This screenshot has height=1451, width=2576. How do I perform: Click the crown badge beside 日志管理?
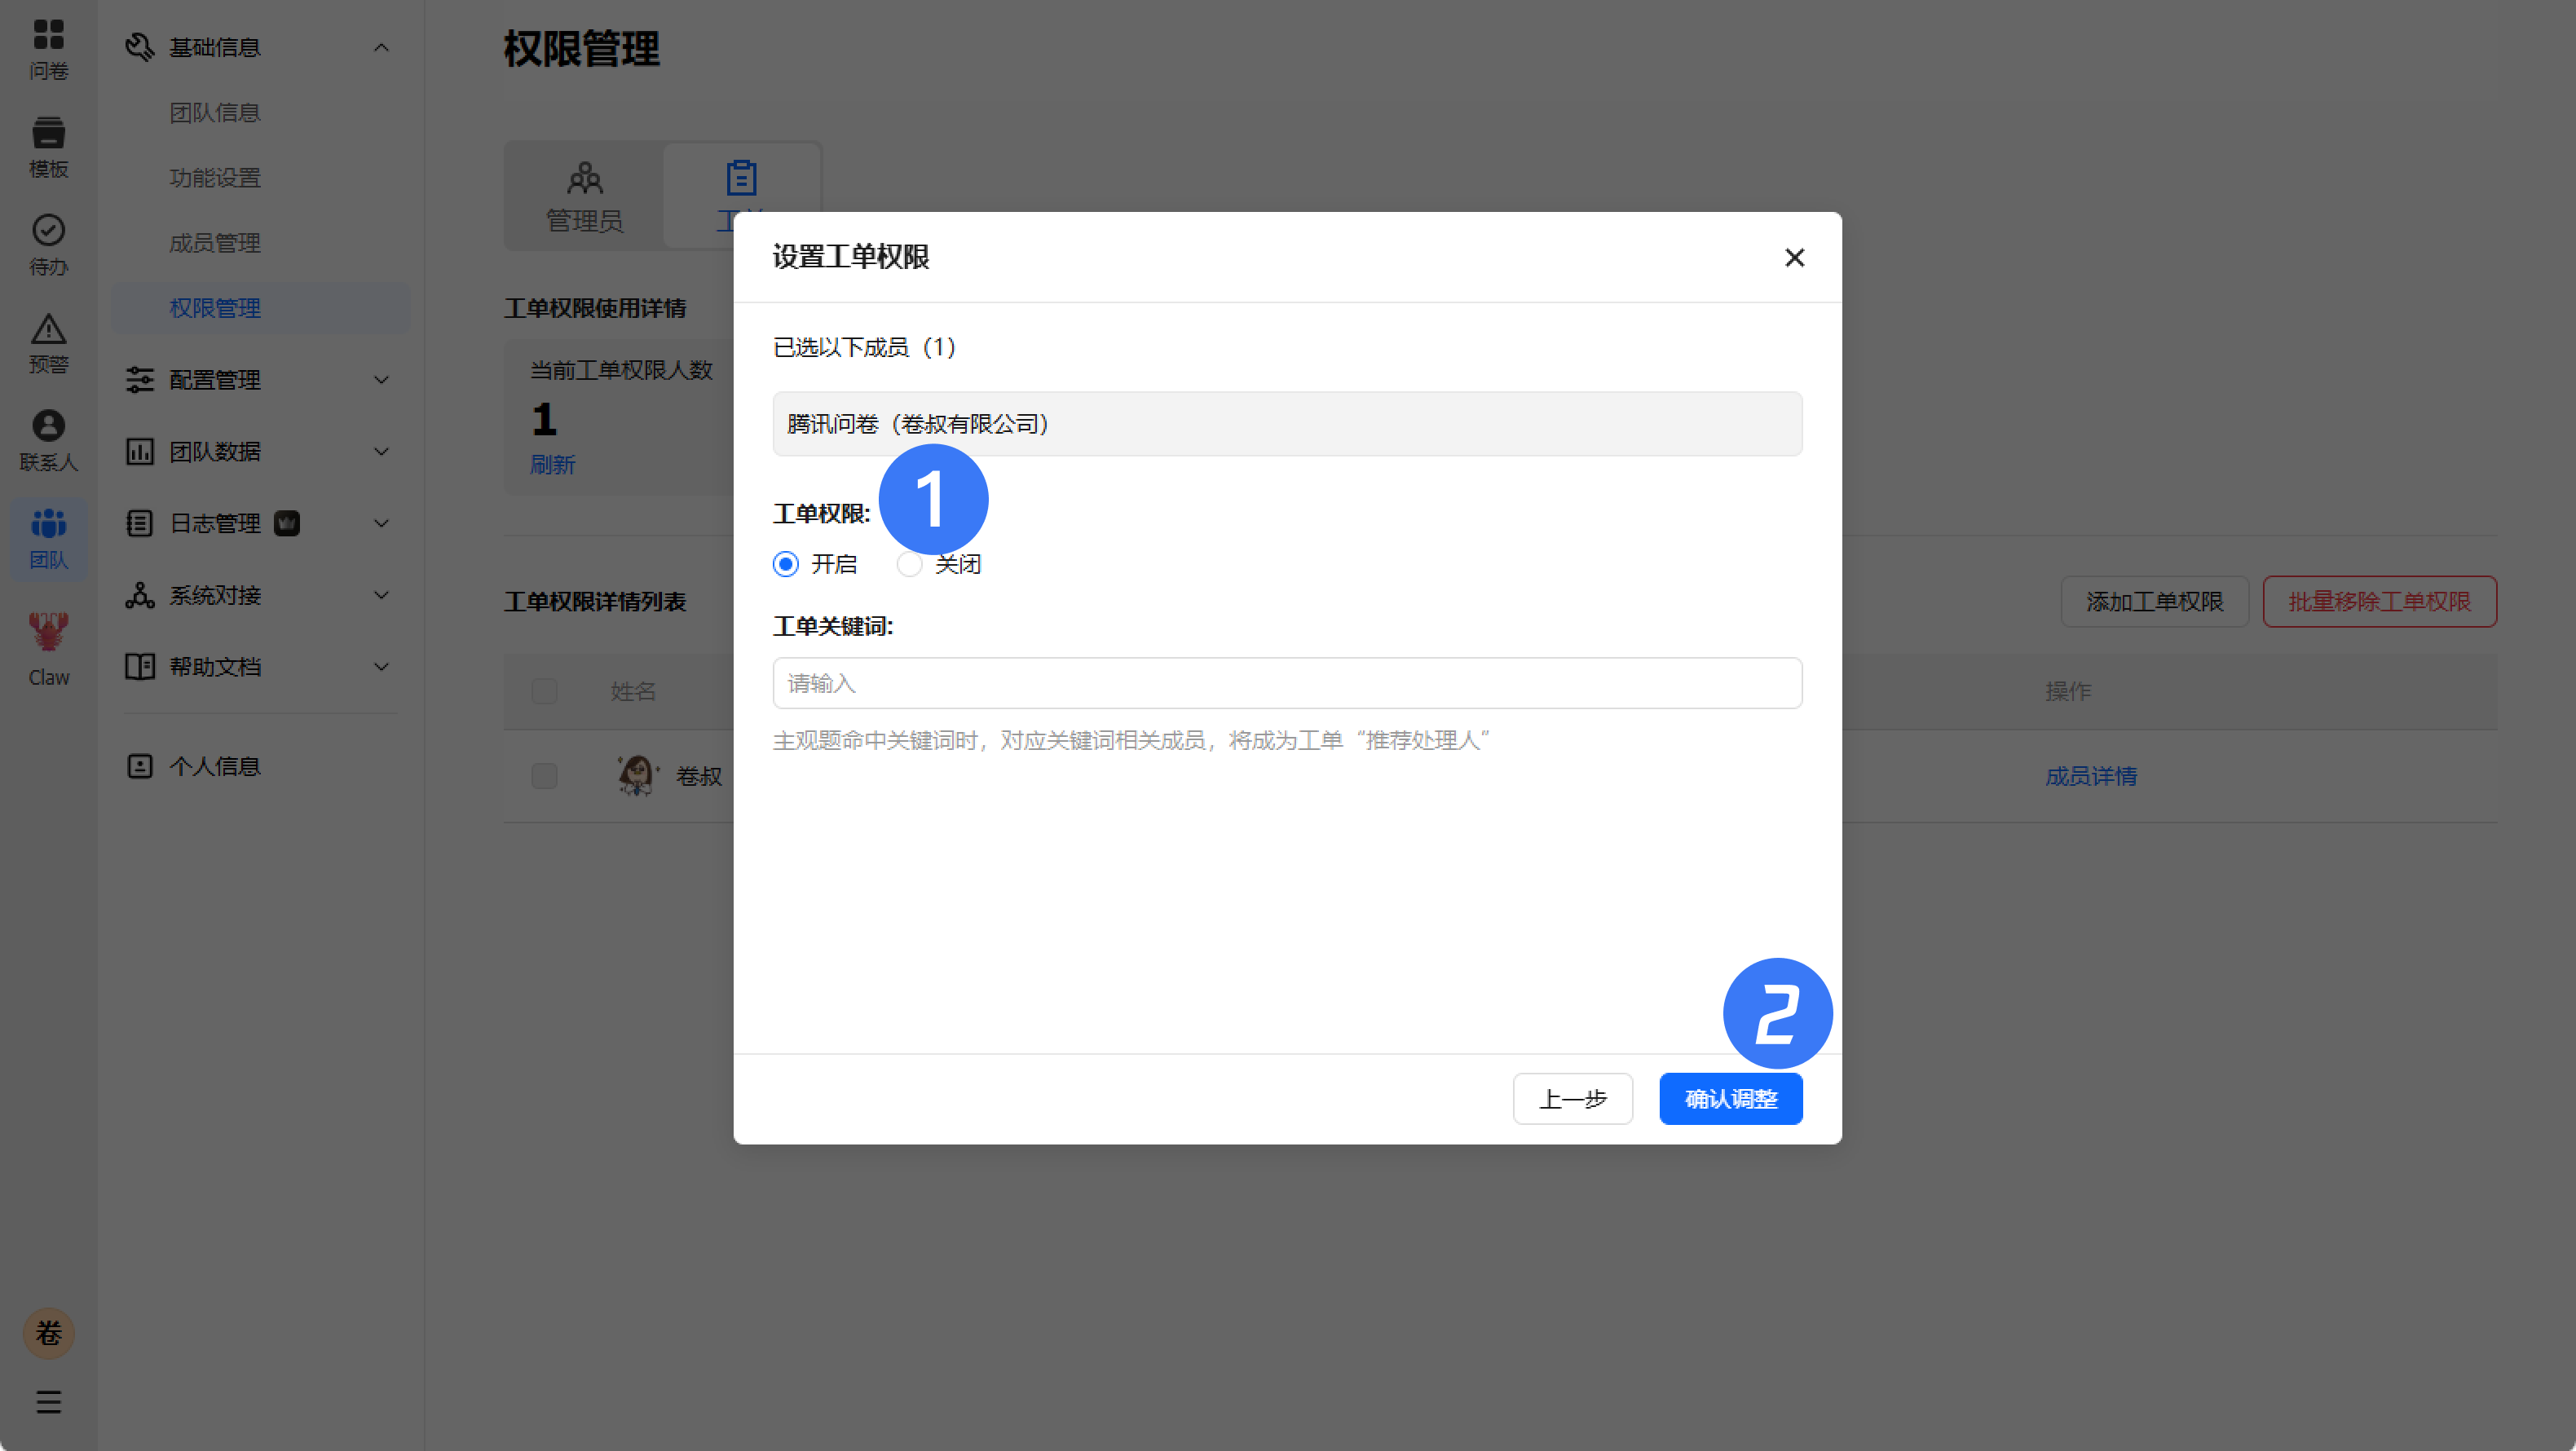click(287, 524)
